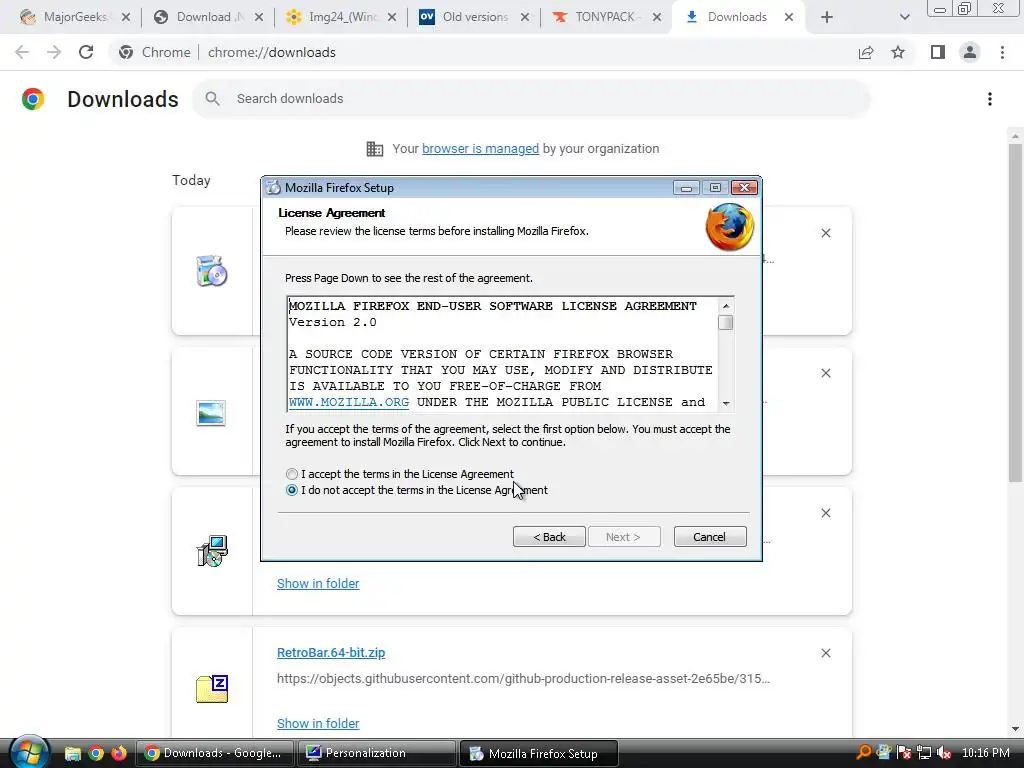Viewport: 1024px width, 768px height.
Task: Toggle the side panel icon
Action: pos(938,52)
